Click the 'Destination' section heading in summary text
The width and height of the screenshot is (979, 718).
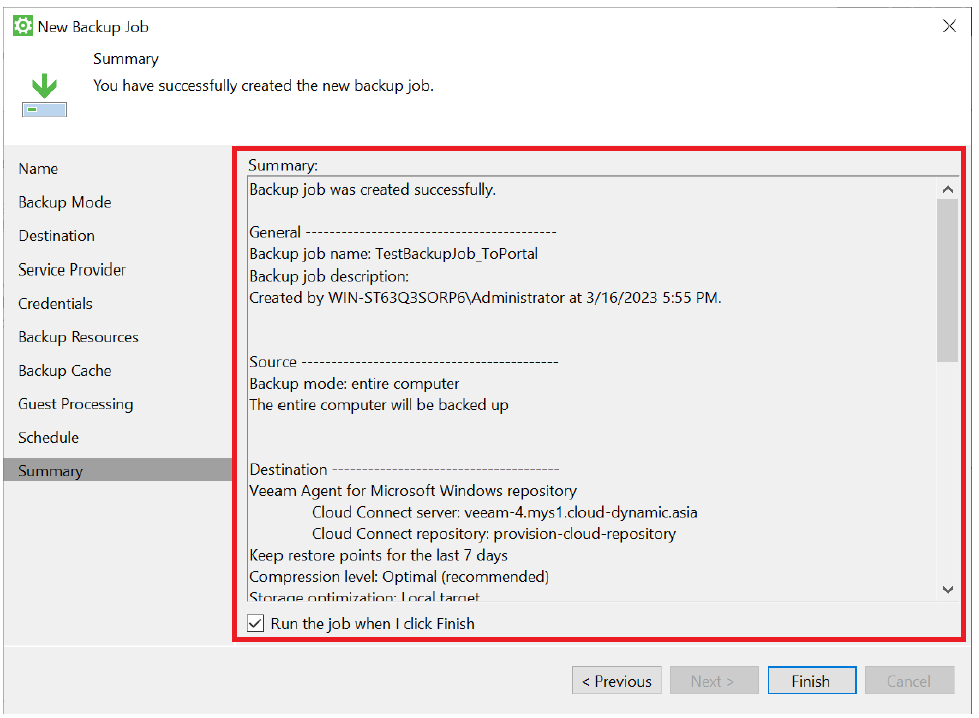coord(288,470)
